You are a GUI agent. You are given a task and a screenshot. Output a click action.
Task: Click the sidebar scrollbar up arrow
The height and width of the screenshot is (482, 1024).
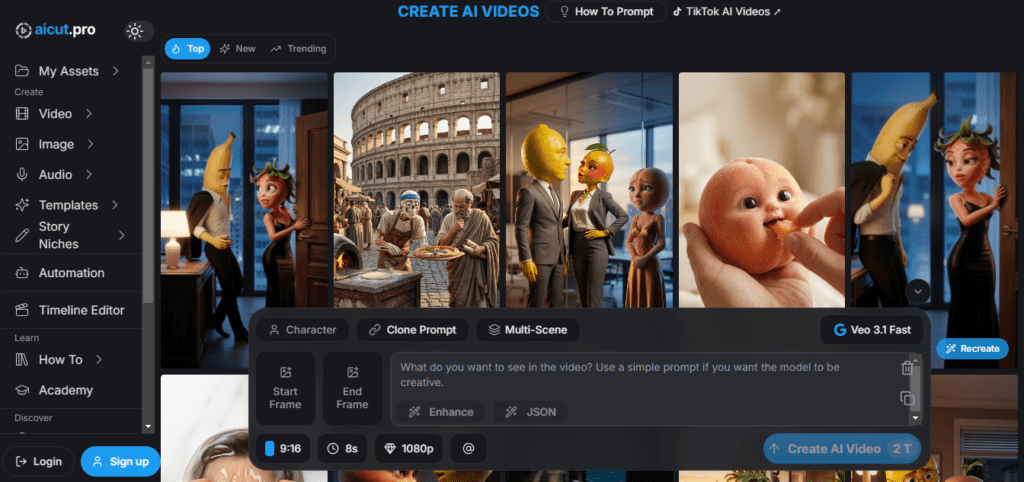tap(148, 63)
